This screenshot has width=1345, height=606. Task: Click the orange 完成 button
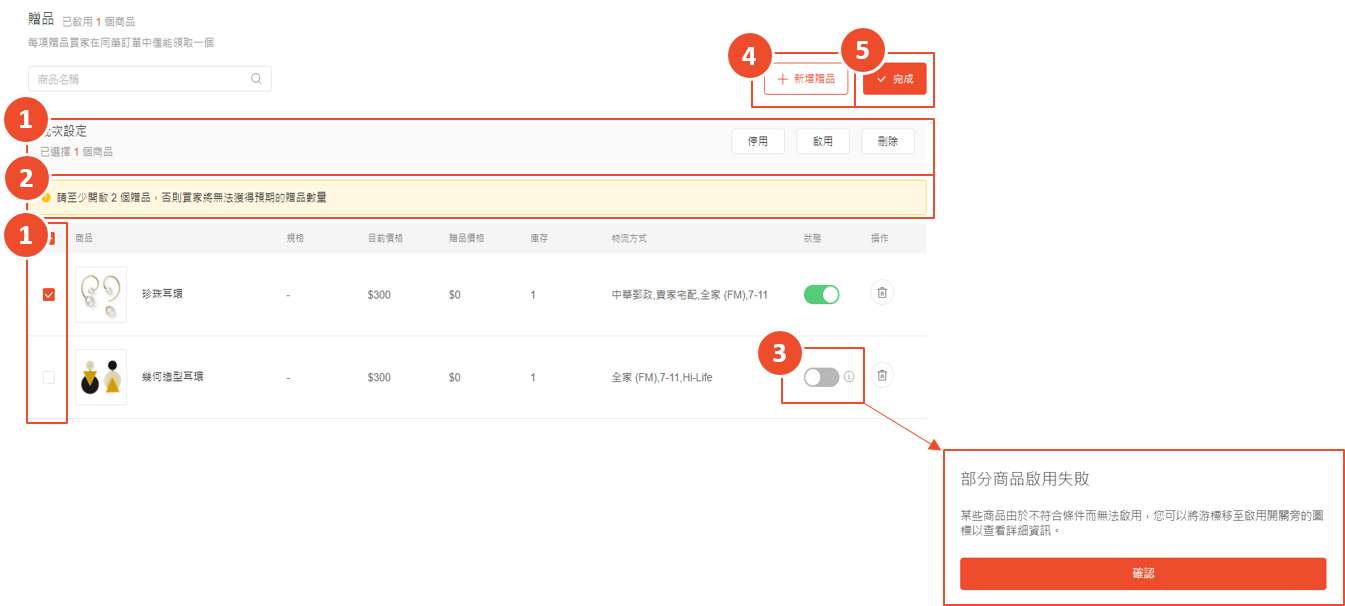tap(895, 79)
